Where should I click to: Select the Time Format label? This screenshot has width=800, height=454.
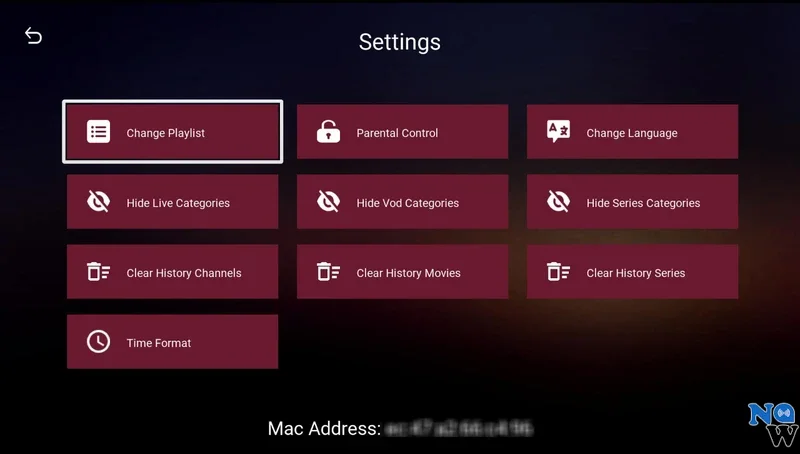click(158, 343)
